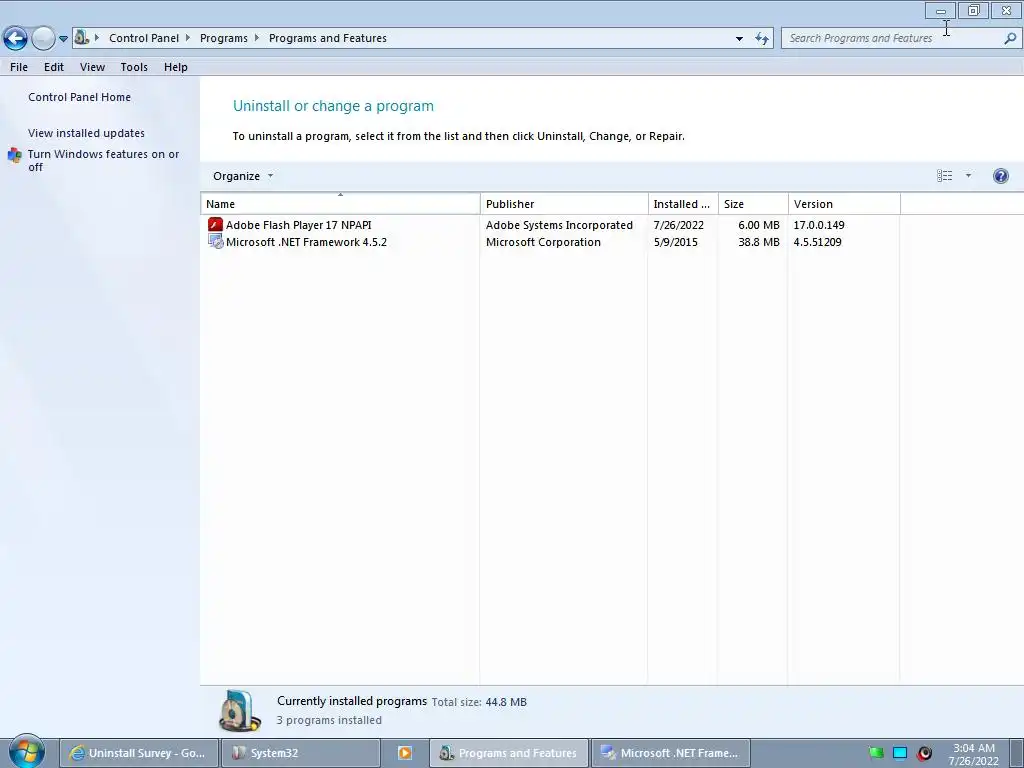
Task: Click the Windows features shield icon
Action: pyautogui.click(x=14, y=155)
